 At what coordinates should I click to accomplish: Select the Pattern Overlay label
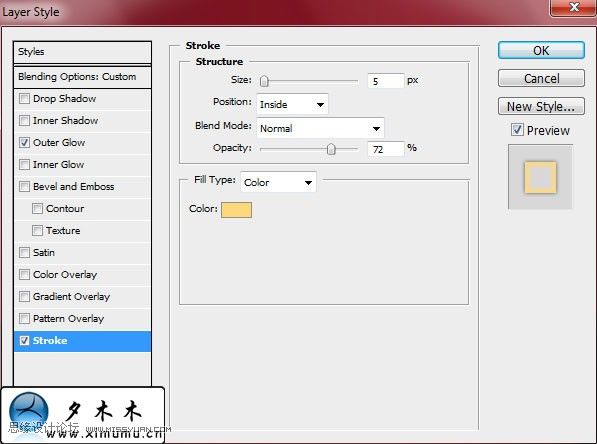point(69,318)
